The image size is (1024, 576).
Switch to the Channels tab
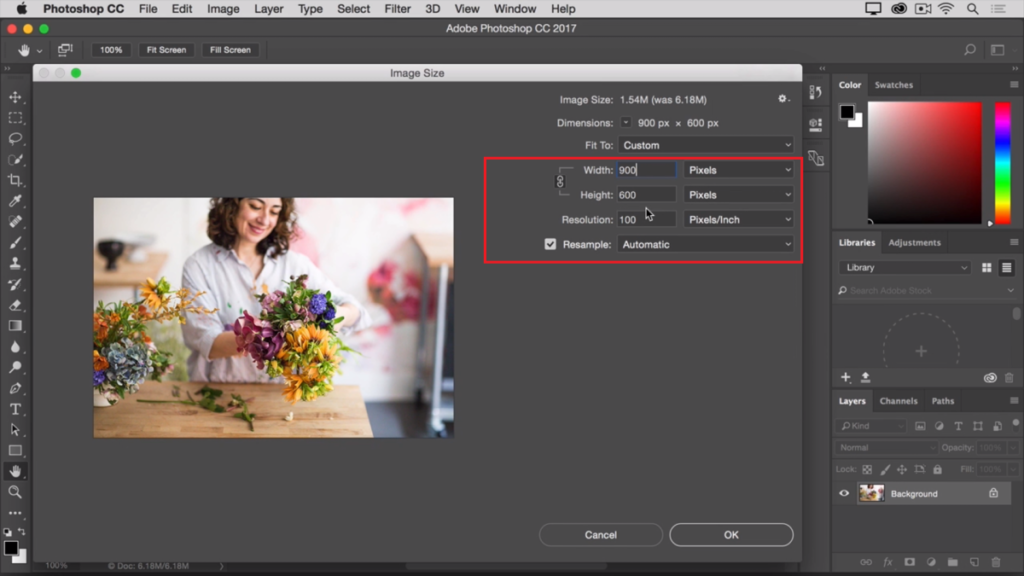[898, 401]
